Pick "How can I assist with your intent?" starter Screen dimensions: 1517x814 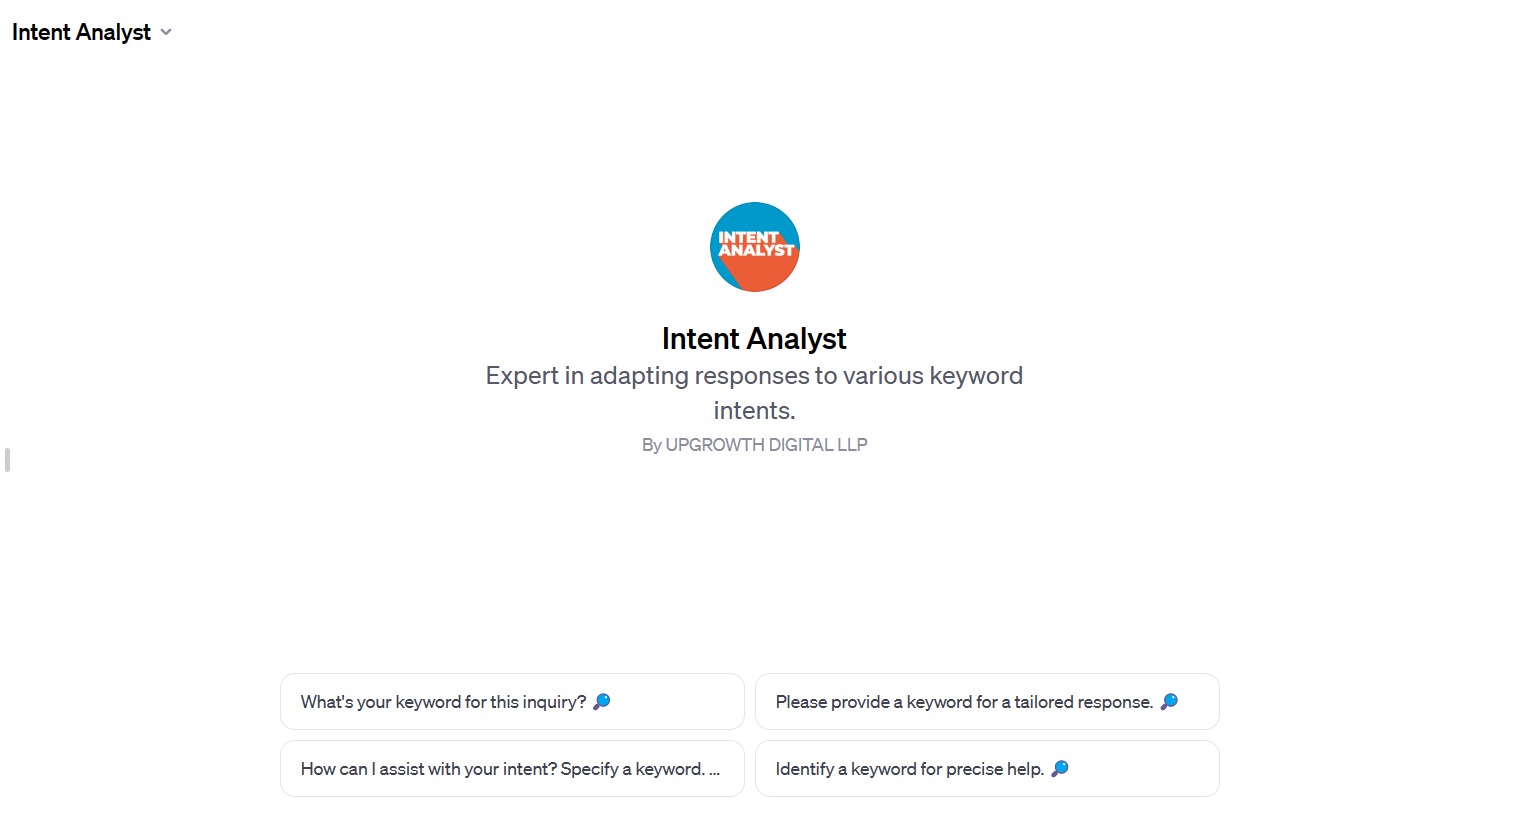click(x=512, y=769)
